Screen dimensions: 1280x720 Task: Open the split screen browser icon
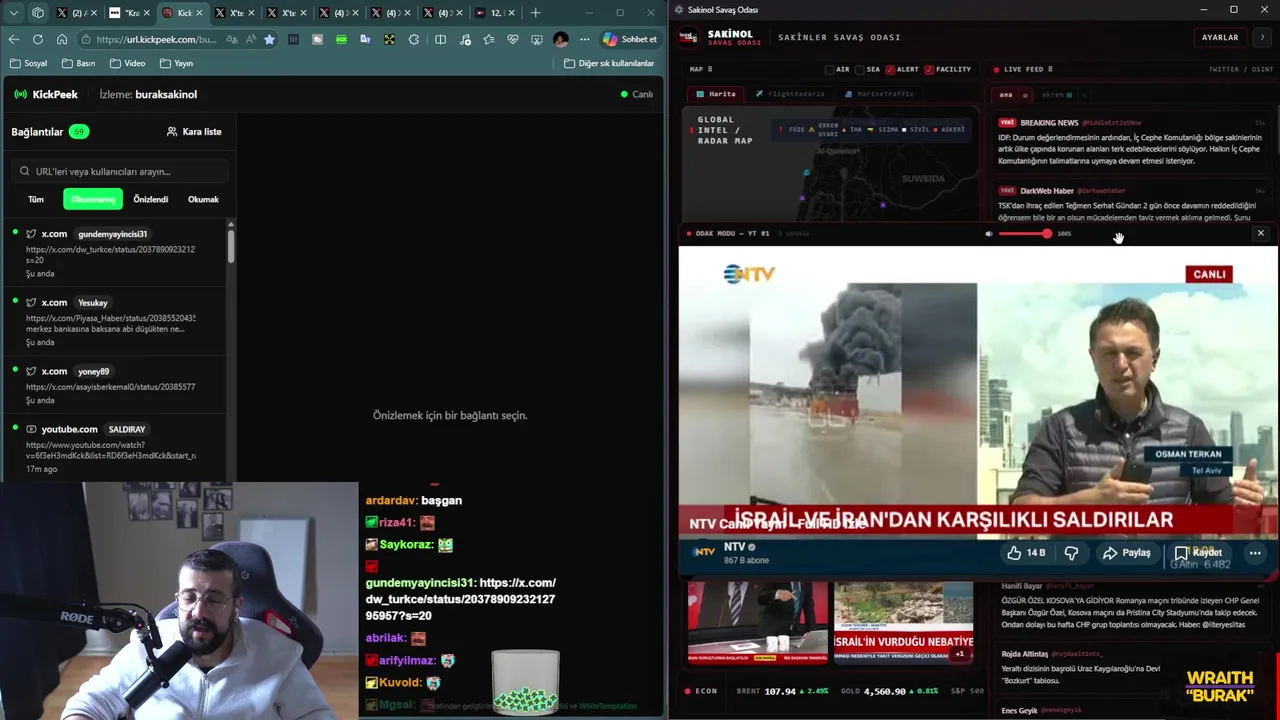pyautogui.click(x=440, y=39)
